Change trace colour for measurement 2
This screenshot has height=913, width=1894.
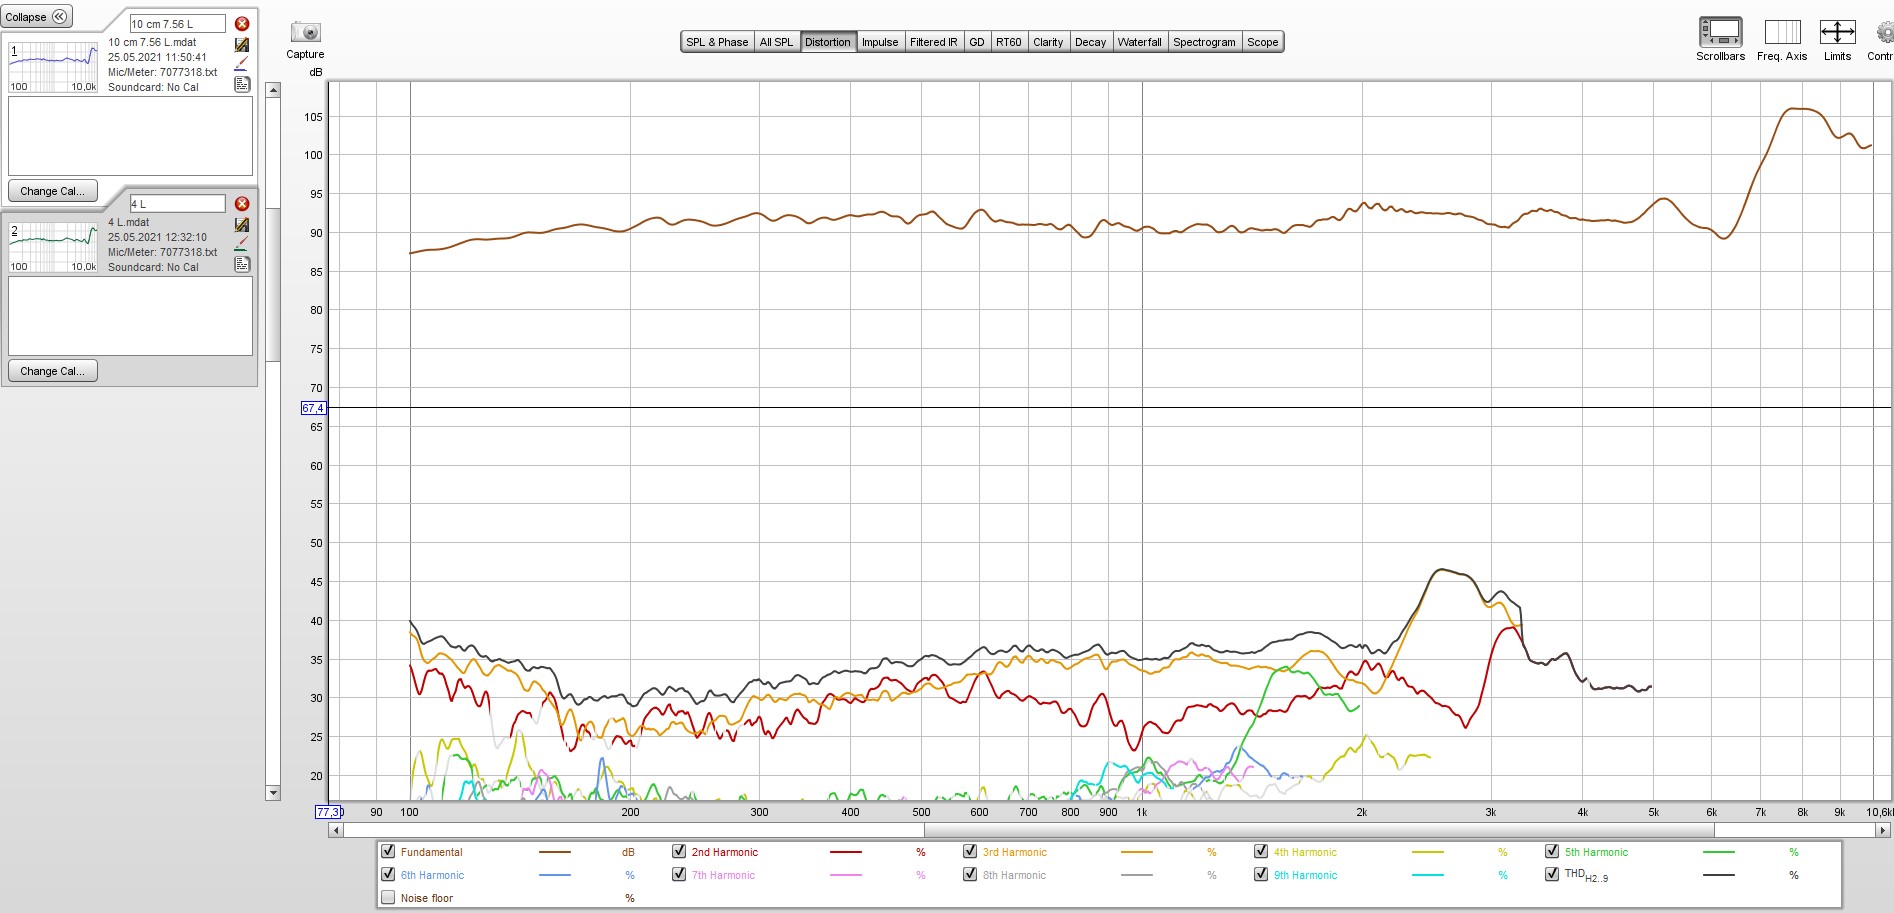[x=242, y=244]
